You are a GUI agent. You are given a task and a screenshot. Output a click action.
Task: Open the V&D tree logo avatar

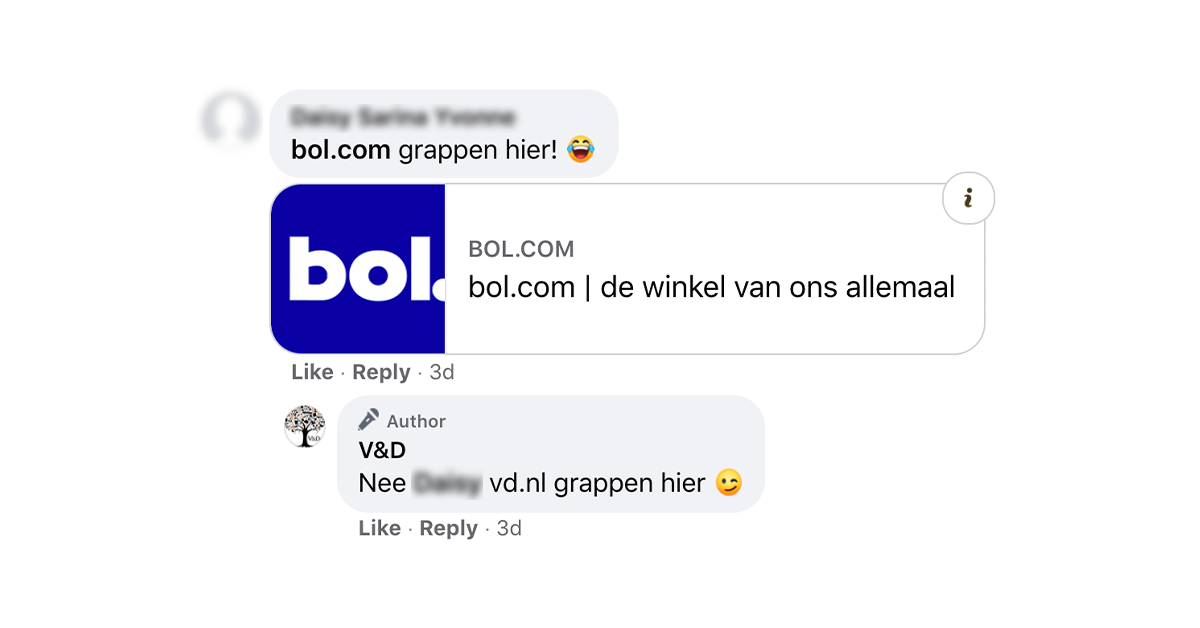coord(305,427)
